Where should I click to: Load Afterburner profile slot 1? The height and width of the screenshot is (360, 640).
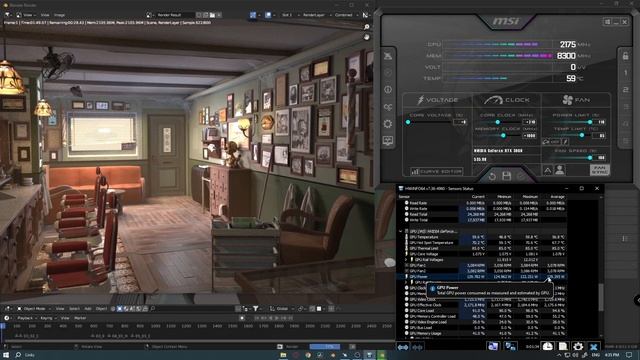pos(625,73)
